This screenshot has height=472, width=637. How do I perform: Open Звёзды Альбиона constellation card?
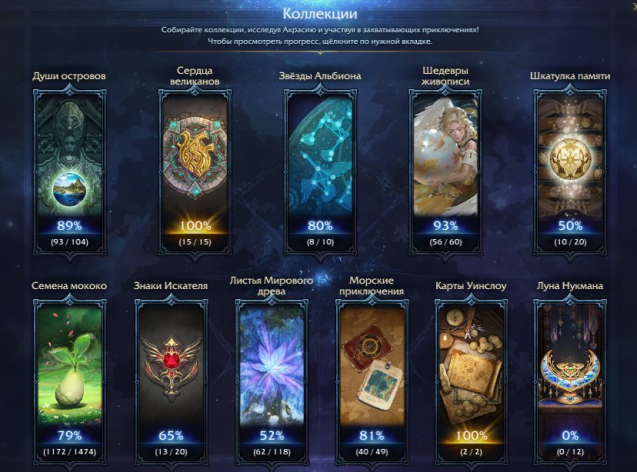click(320, 171)
